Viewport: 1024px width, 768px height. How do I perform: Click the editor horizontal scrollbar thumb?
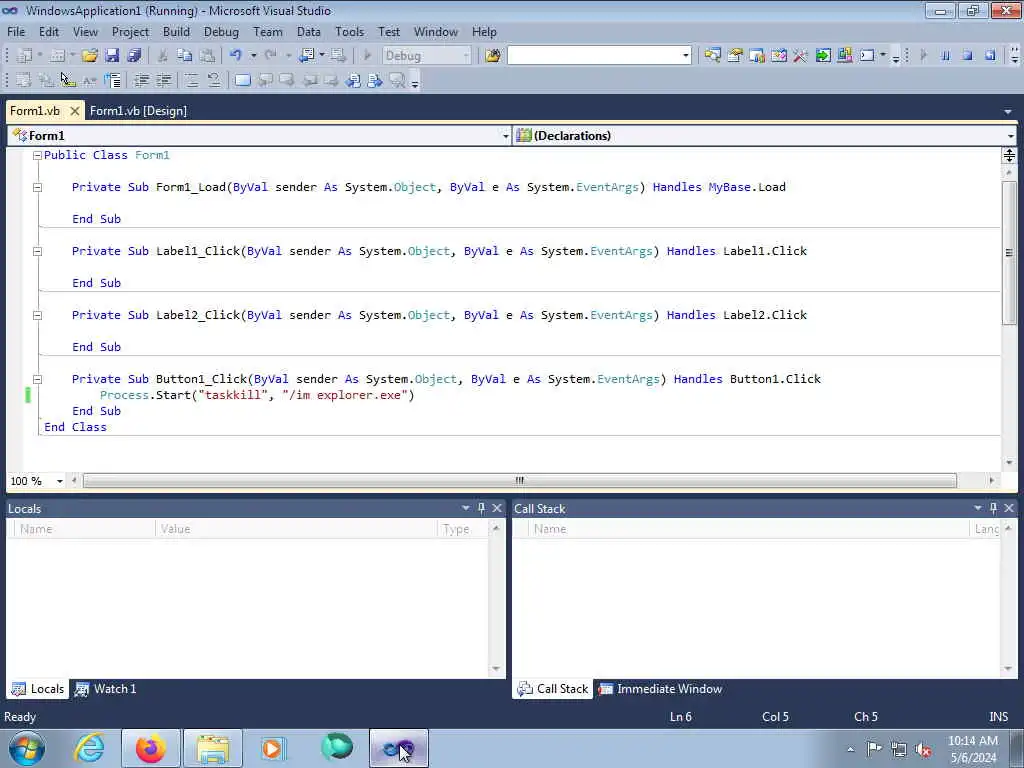pyautogui.click(x=520, y=481)
